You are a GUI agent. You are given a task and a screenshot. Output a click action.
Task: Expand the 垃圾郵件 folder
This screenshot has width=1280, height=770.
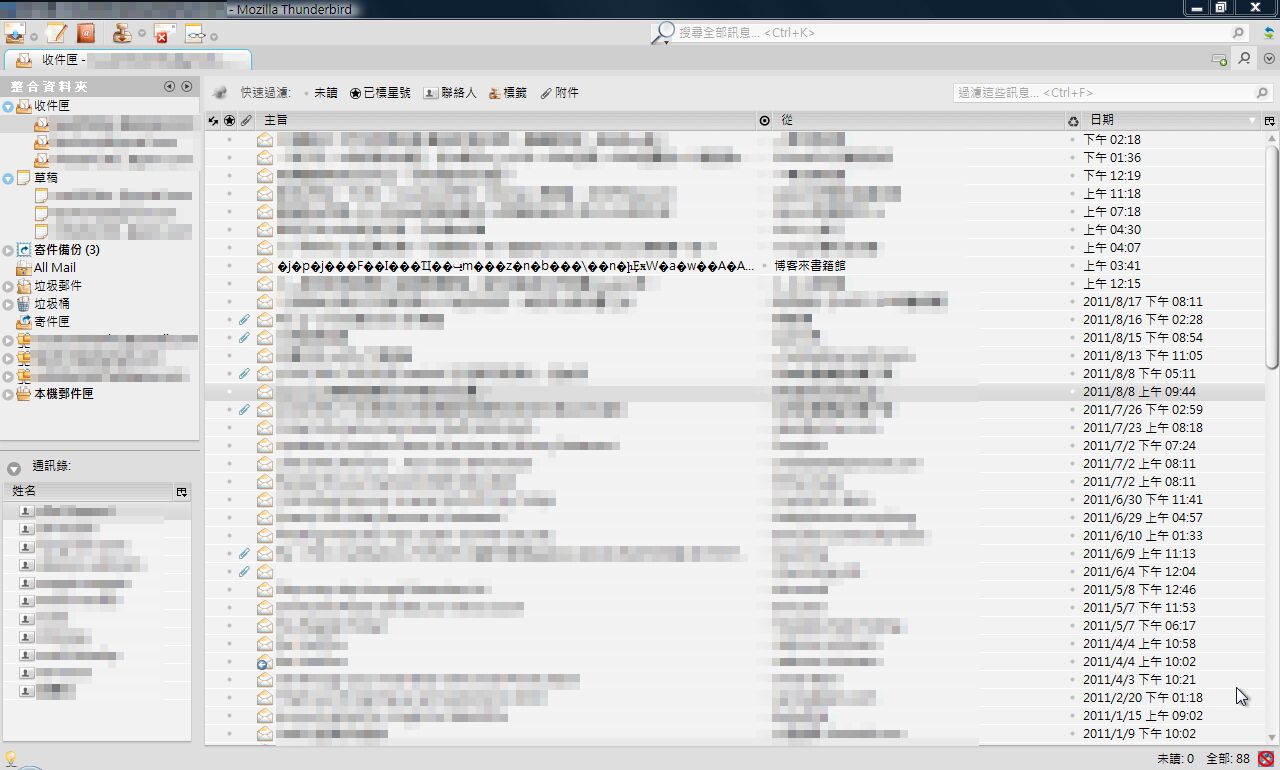coord(8,286)
